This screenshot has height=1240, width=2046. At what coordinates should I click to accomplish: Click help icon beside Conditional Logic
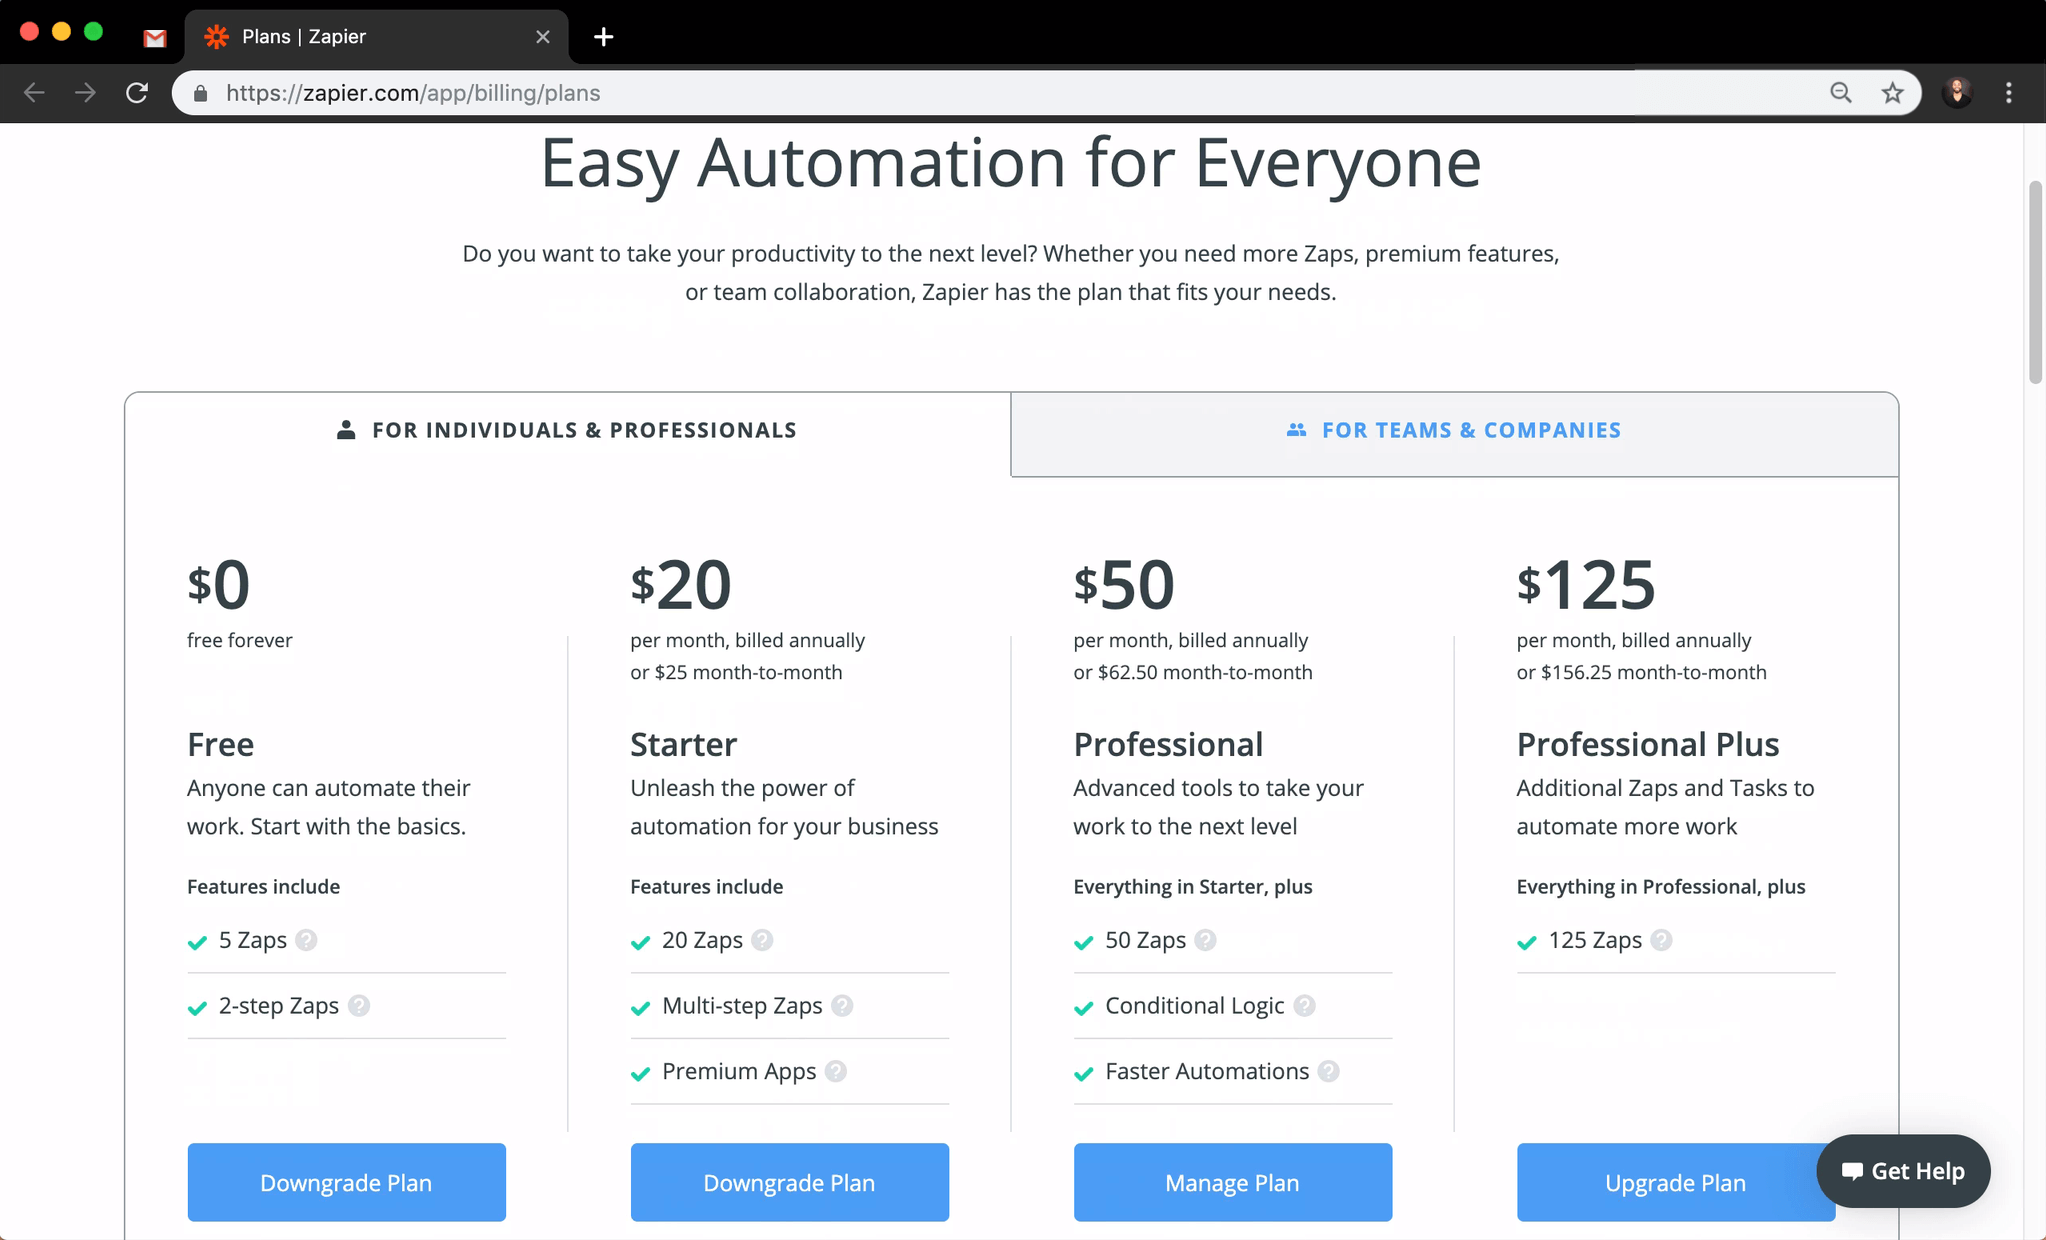1304,1006
